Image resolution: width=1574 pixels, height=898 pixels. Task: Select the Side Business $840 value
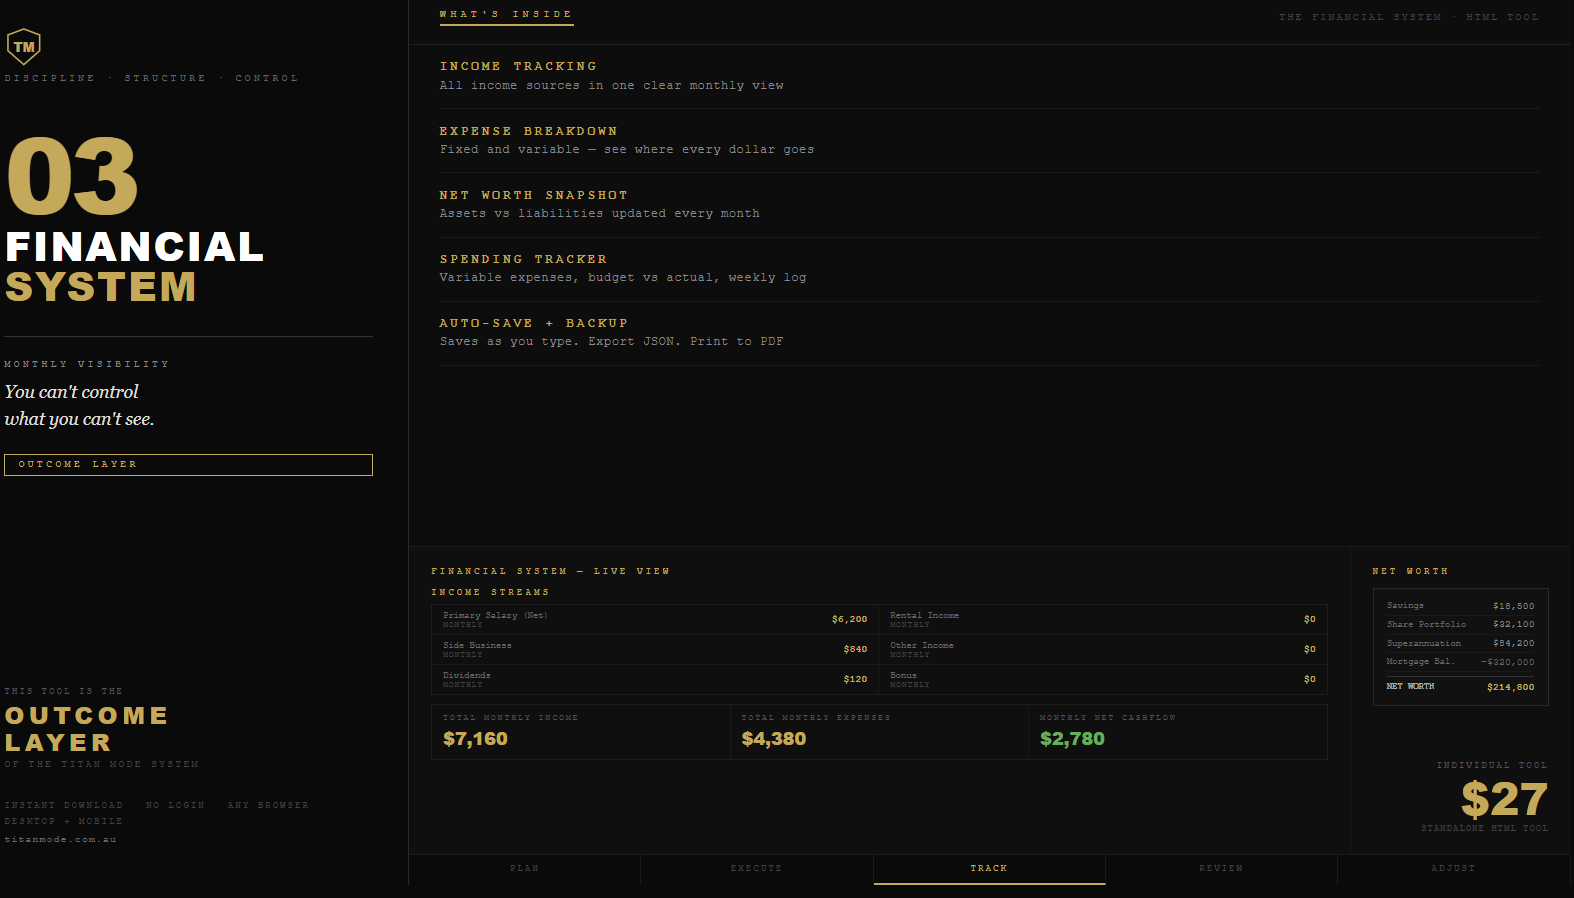click(x=855, y=650)
